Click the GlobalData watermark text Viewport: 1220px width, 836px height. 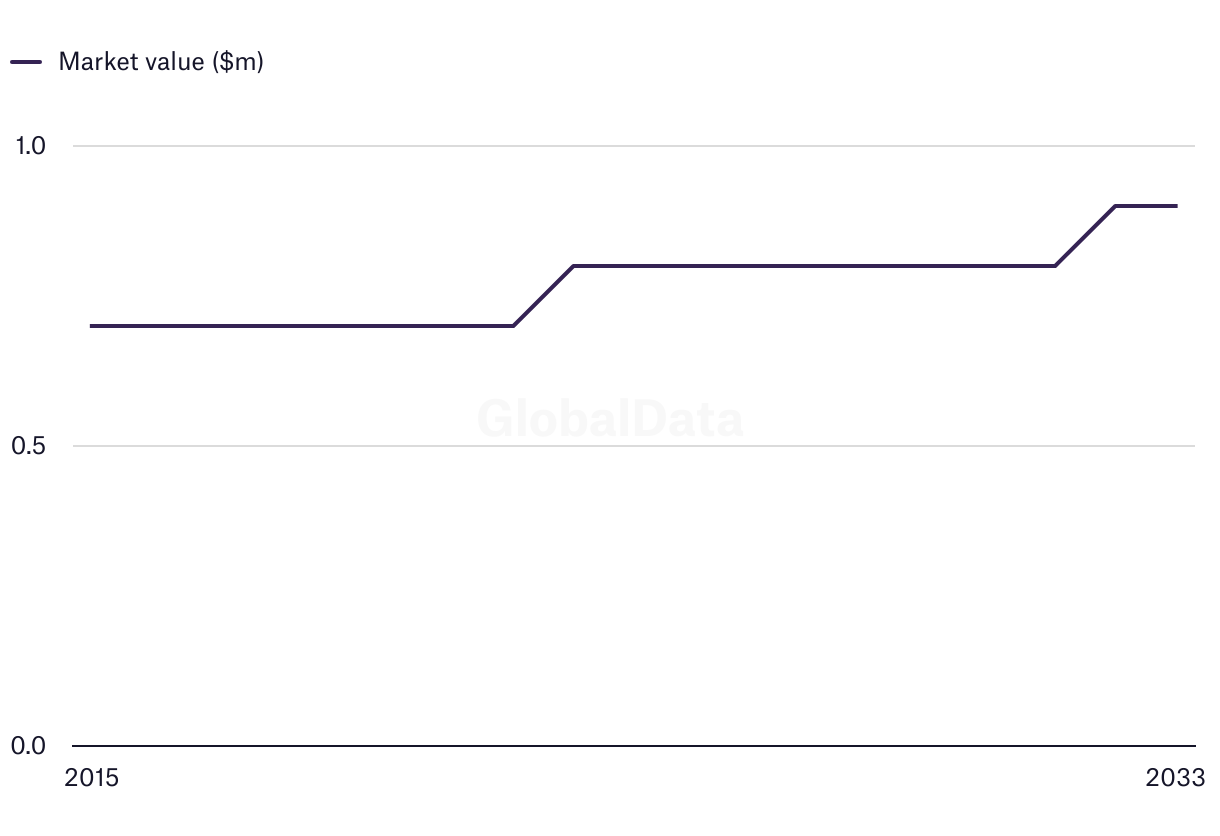click(610, 419)
